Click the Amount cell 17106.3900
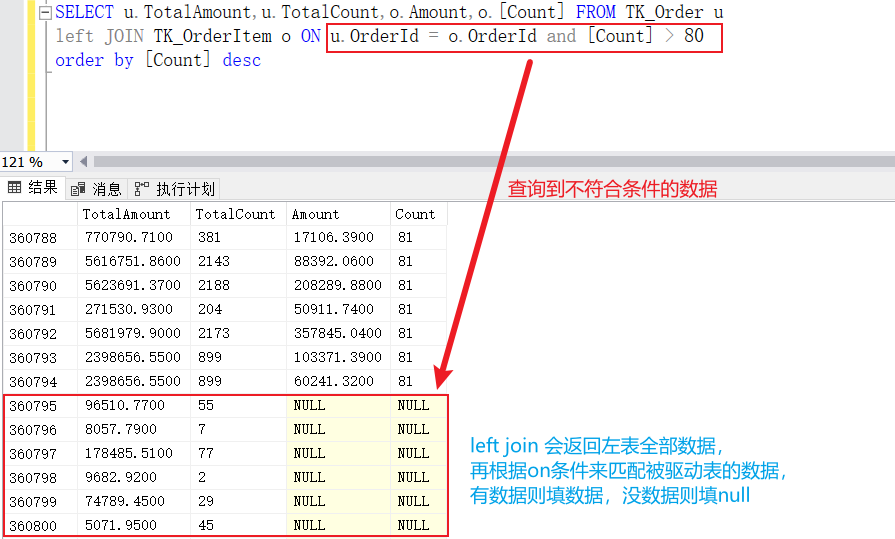This screenshot has height=539, width=895. pyautogui.click(x=338, y=238)
